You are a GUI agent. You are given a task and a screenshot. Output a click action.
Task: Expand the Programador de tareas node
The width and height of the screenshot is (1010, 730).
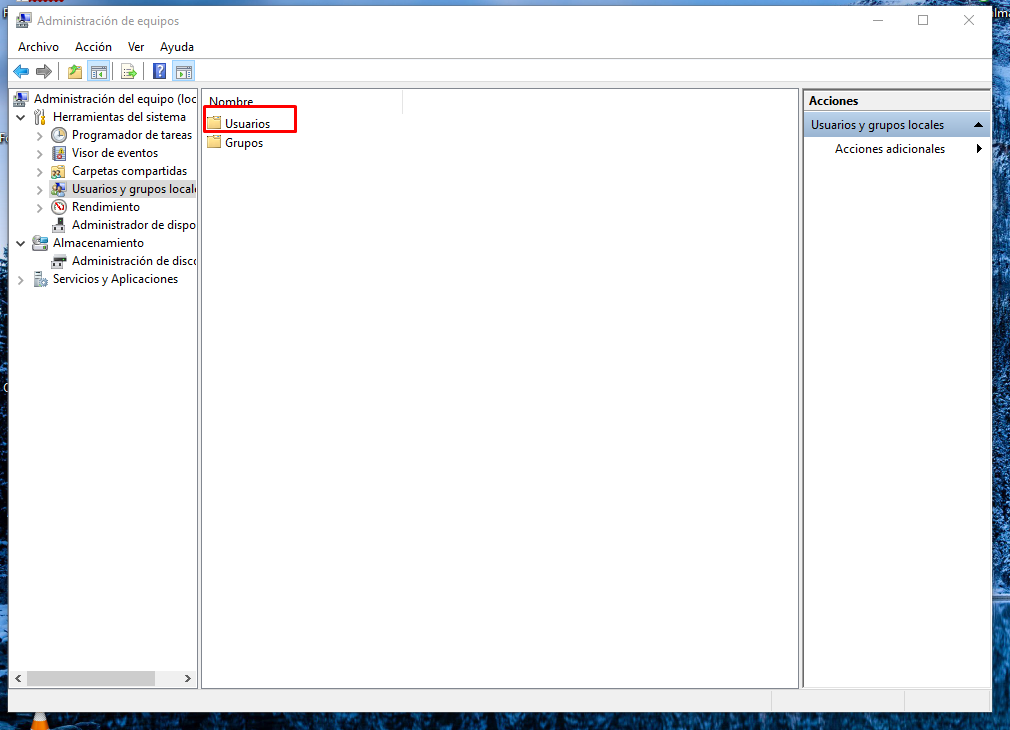point(40,135)
